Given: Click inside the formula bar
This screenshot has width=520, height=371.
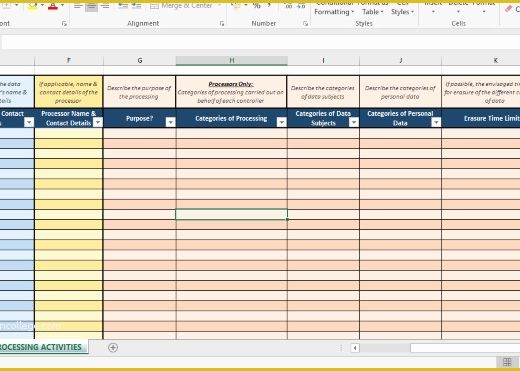Looking at the screenshot, I should point(261,43).
